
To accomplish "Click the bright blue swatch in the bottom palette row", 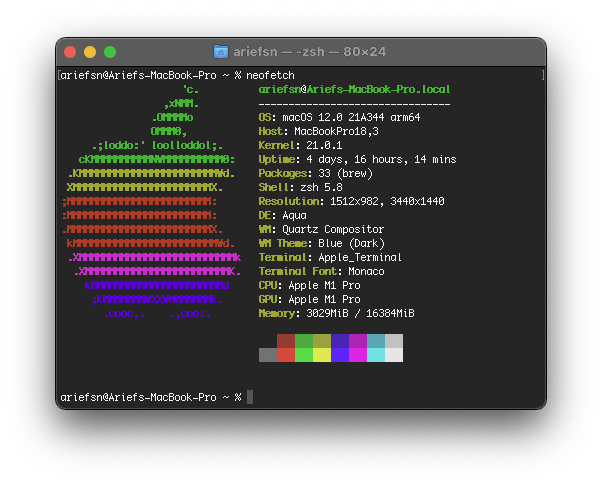I will 340,355.
